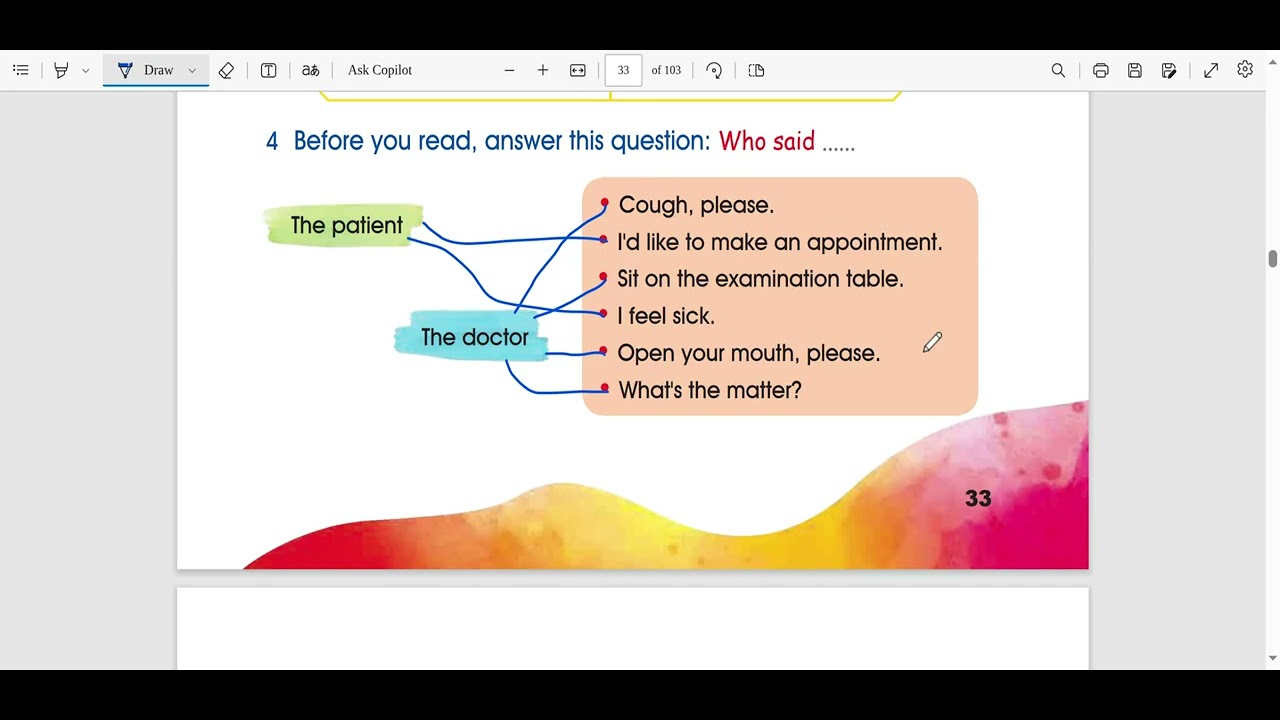Click 'The doctor' label
Image resolution: width=1280 pixels, height=720 pixels.
474,337
